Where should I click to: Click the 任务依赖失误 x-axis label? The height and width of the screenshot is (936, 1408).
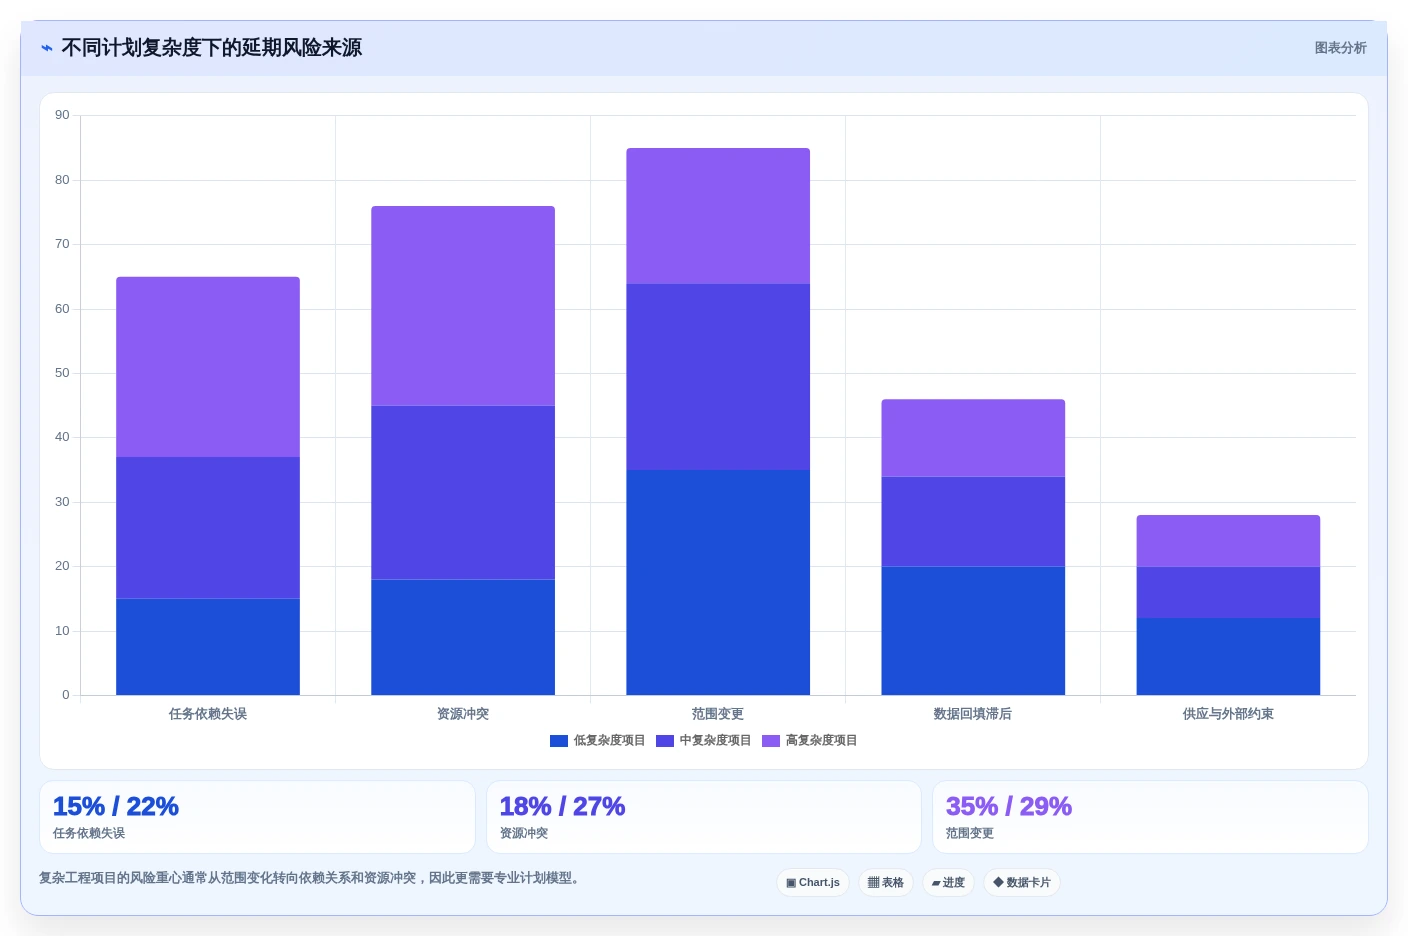pos(208,714)
